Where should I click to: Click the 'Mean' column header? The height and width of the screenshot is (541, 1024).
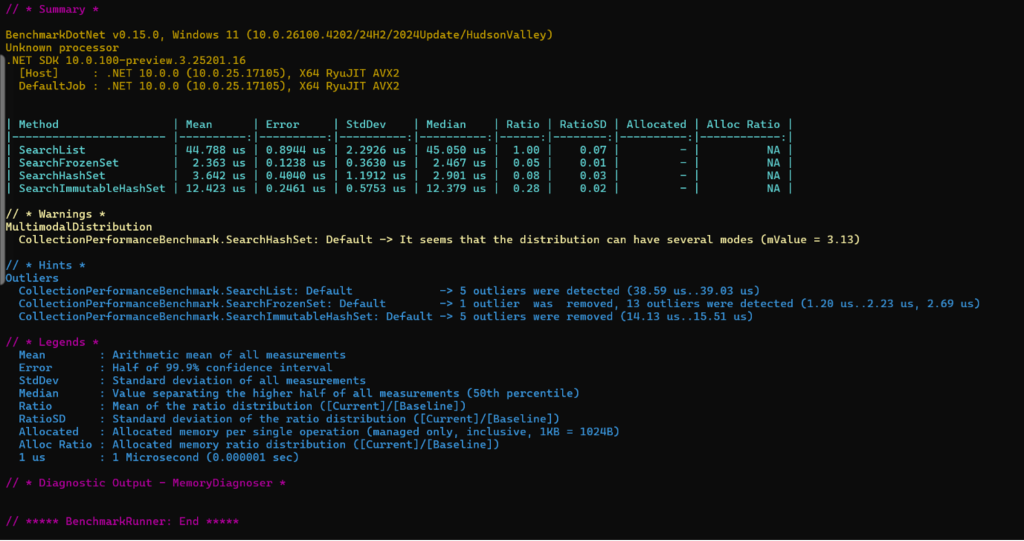[199, 124]
